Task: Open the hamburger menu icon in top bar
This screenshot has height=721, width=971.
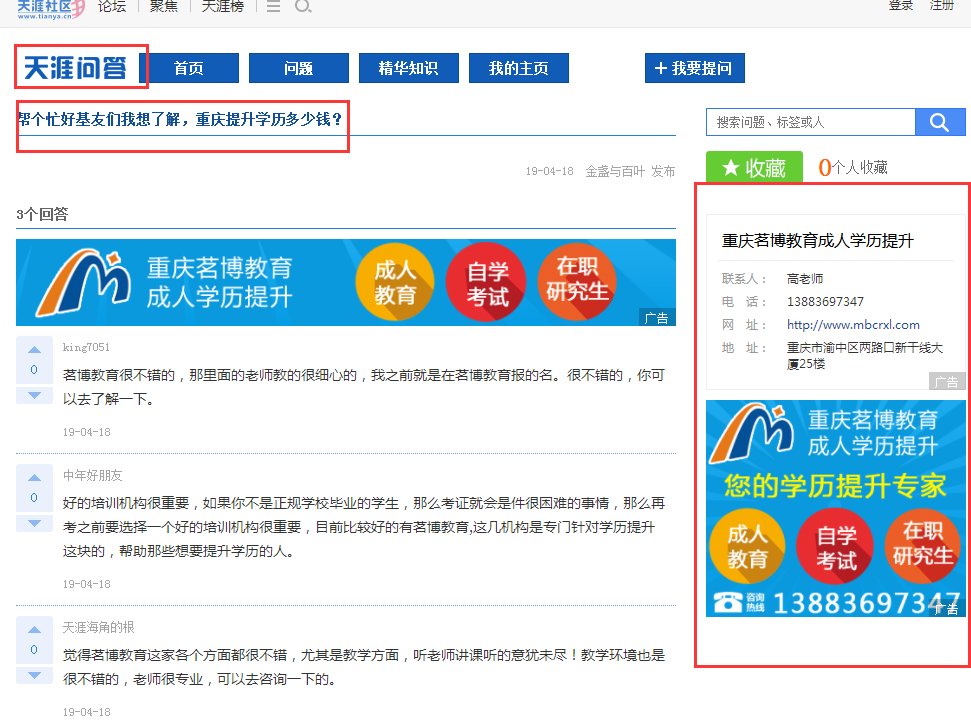Action: pos(273,6)
